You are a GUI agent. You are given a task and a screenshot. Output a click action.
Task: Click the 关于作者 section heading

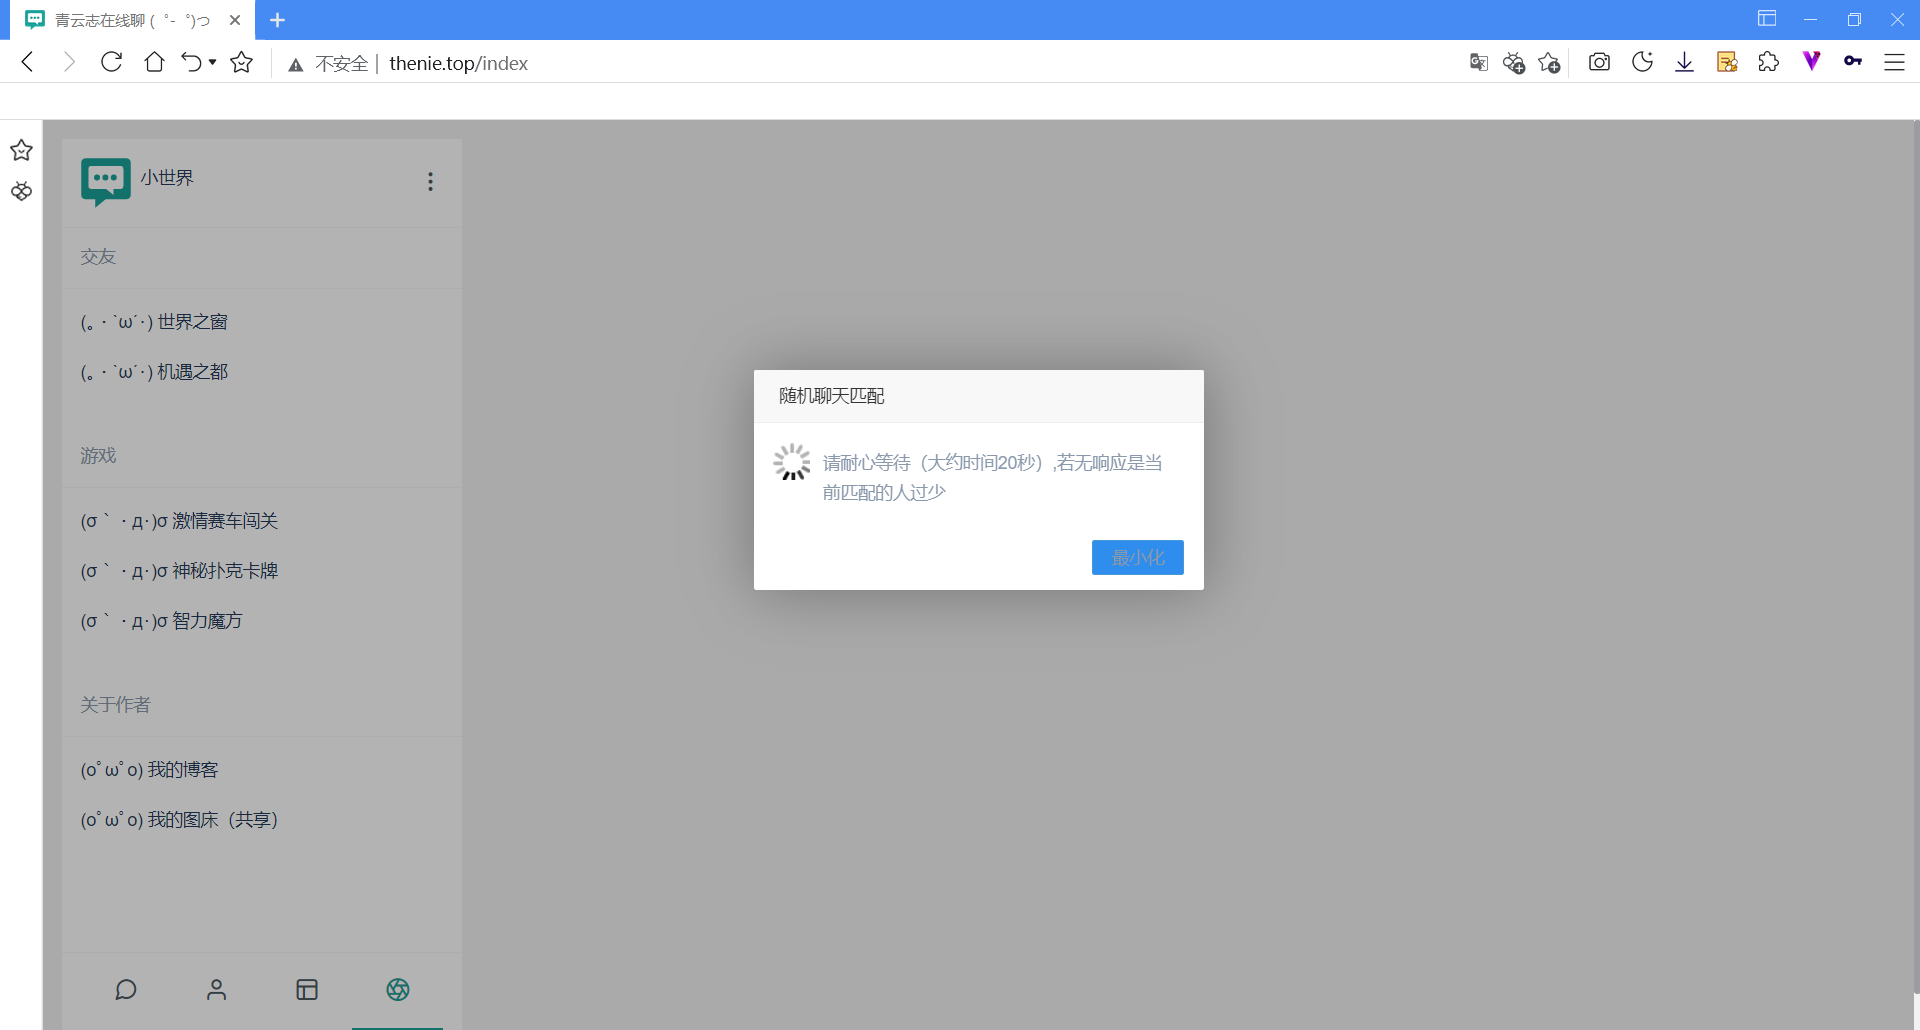[115, 705]
